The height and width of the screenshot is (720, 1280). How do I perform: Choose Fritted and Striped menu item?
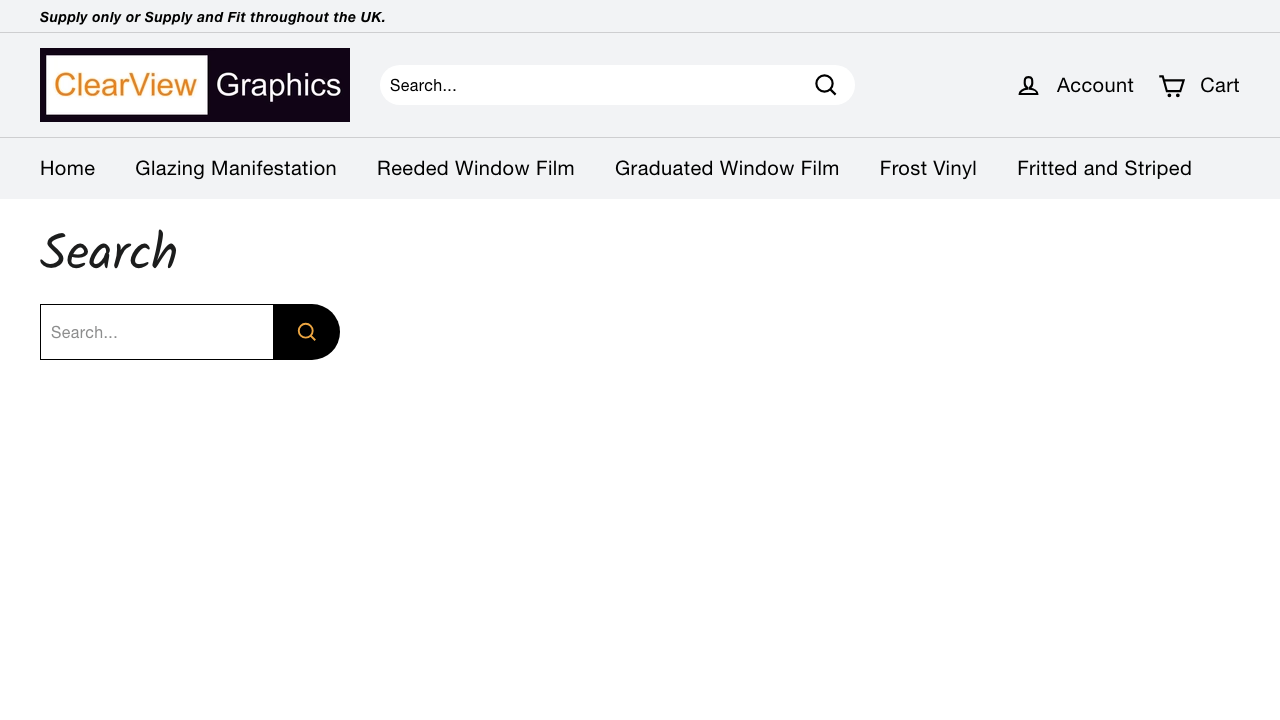[1104, 168]
